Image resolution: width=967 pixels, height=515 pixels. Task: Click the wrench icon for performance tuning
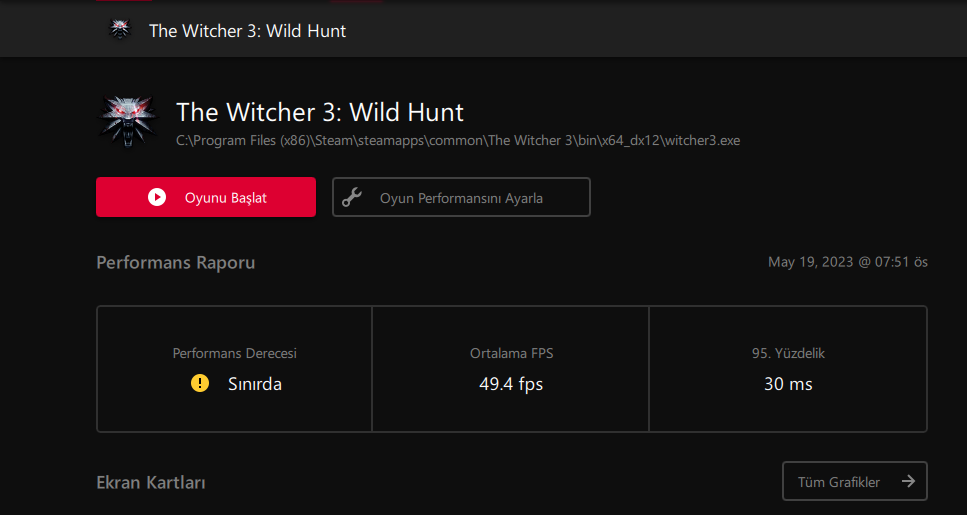point(352,197)
